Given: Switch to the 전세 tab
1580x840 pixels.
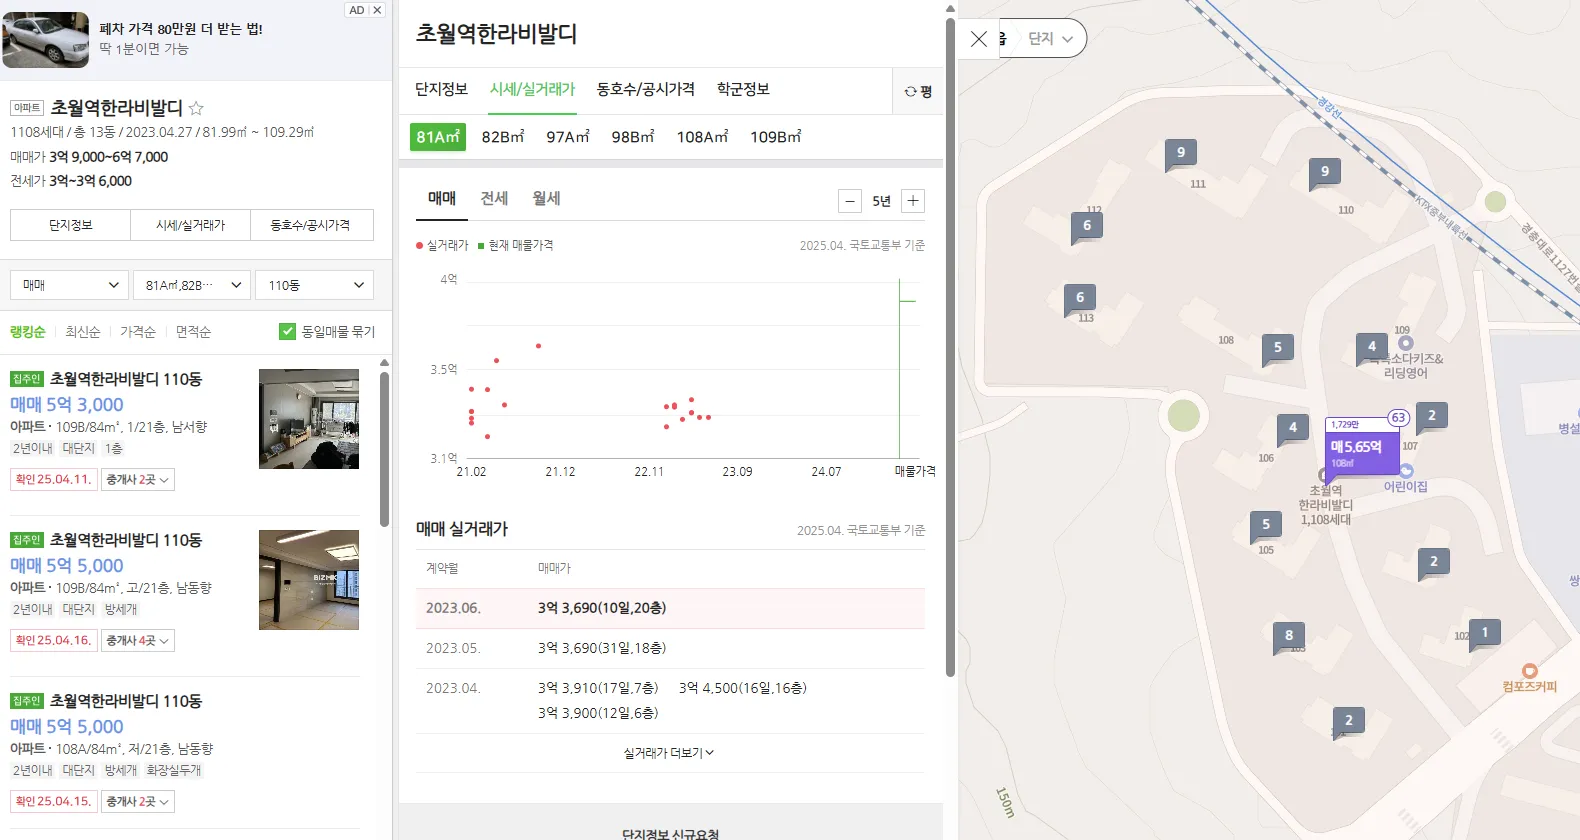Looking at the screenshot, I should point(494,198).
